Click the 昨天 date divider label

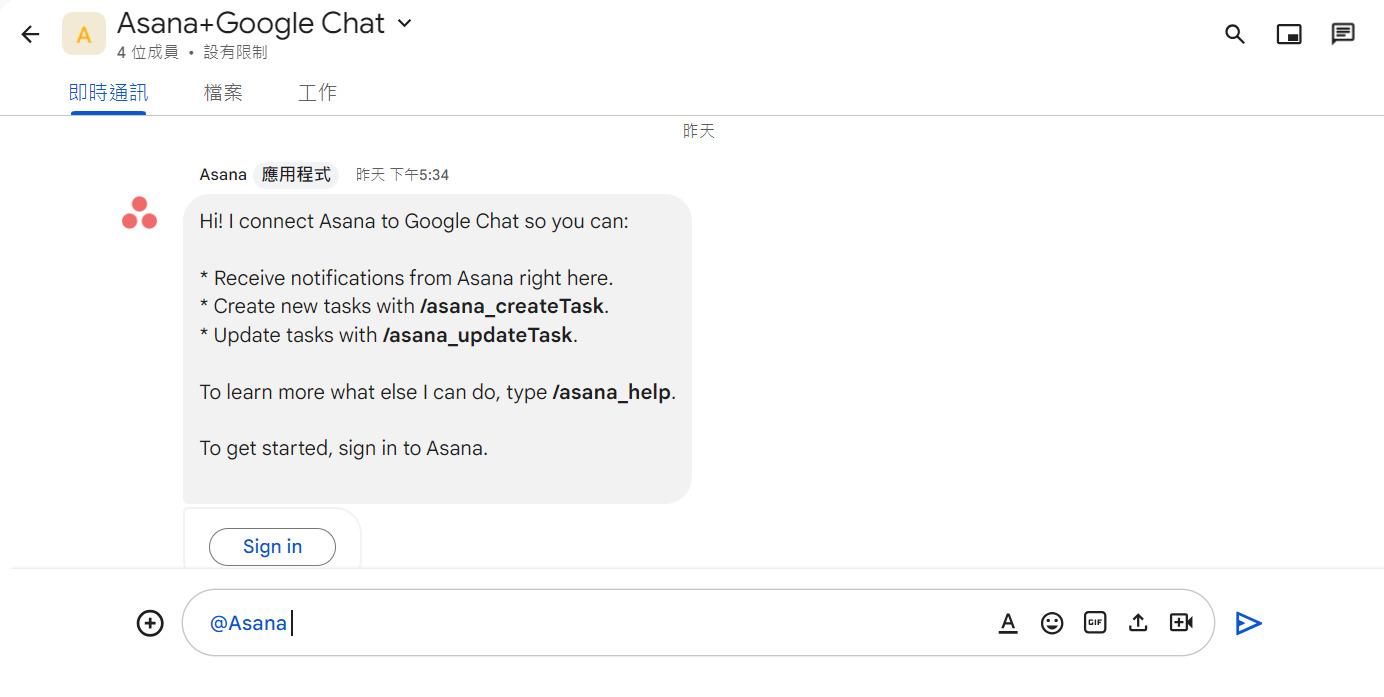[699, 131]
